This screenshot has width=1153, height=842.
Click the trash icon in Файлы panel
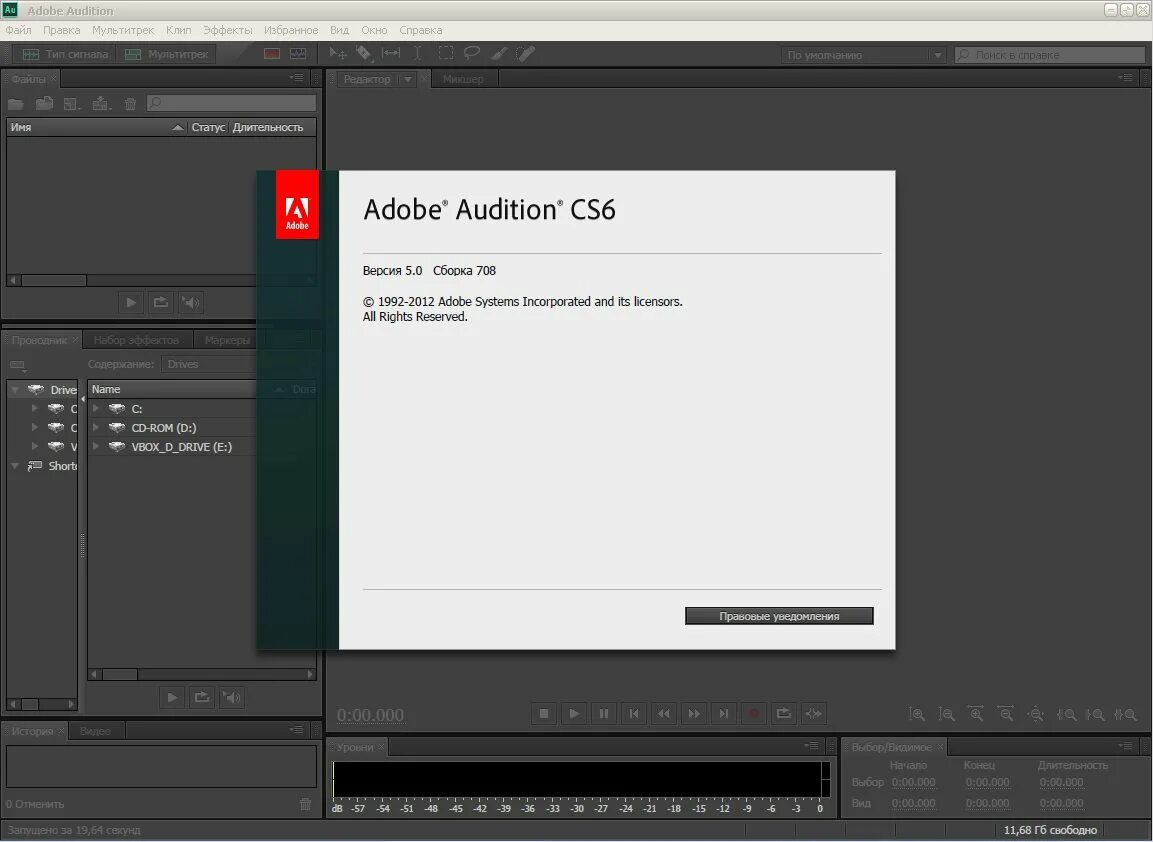[130, 104]
